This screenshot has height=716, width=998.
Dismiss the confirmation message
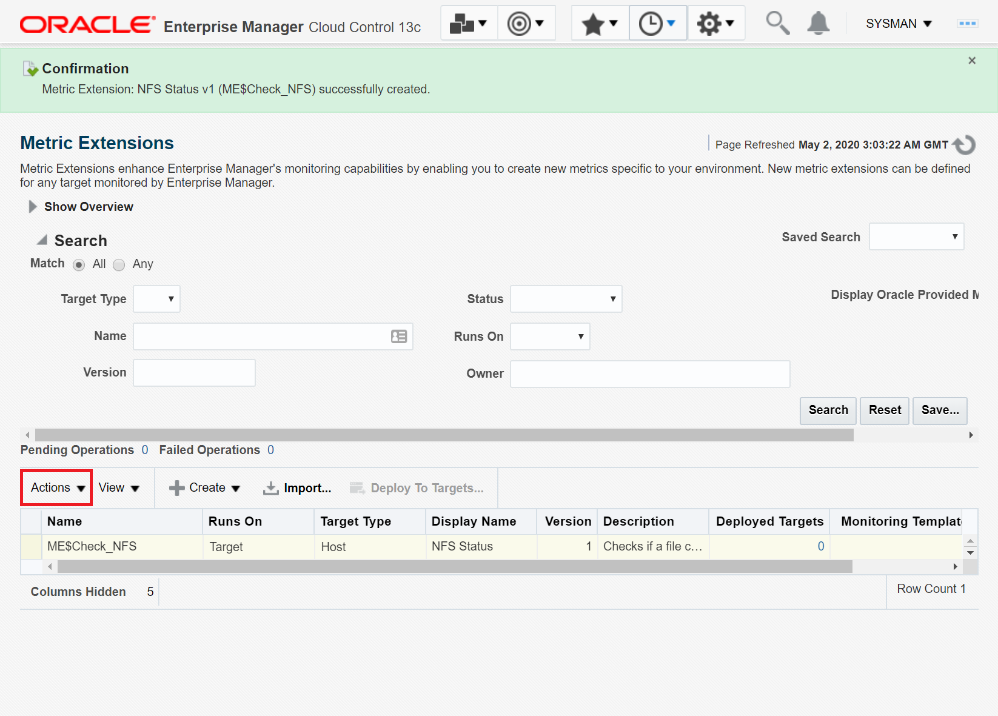[x=972, y=61]
